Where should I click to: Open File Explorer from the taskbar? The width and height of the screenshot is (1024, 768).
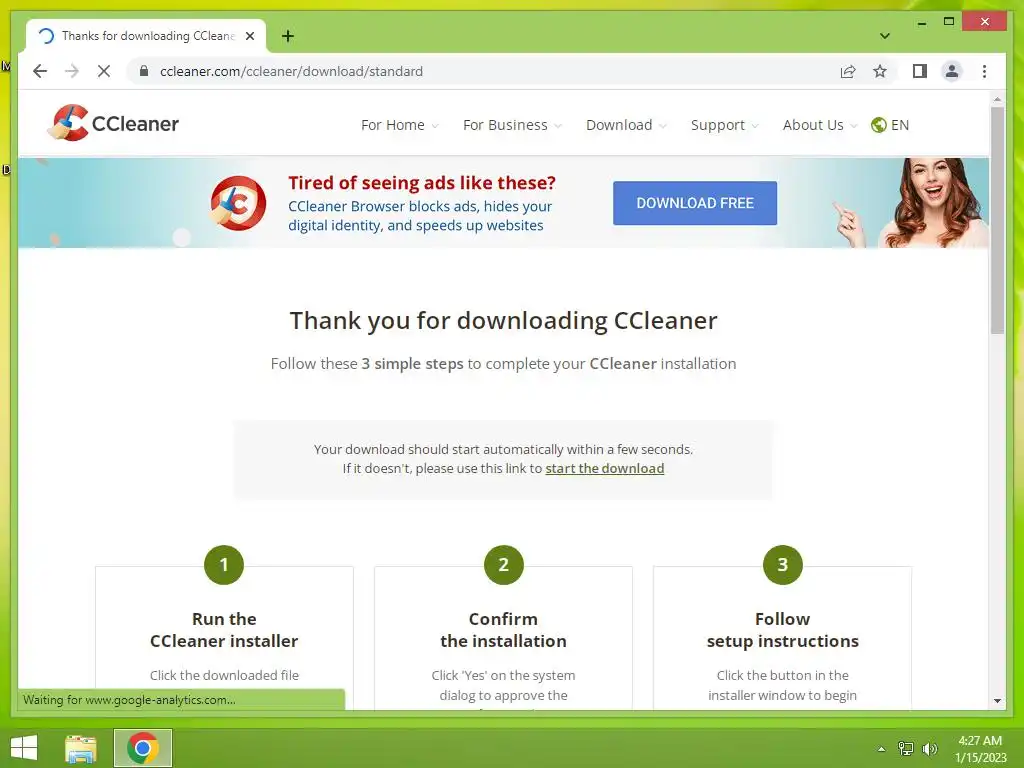(80, 748)
